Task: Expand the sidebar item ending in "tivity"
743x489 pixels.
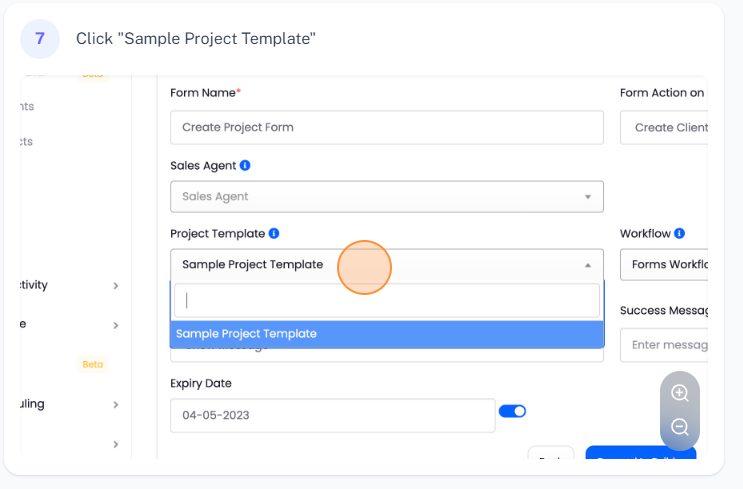Action: click(115, 286)
